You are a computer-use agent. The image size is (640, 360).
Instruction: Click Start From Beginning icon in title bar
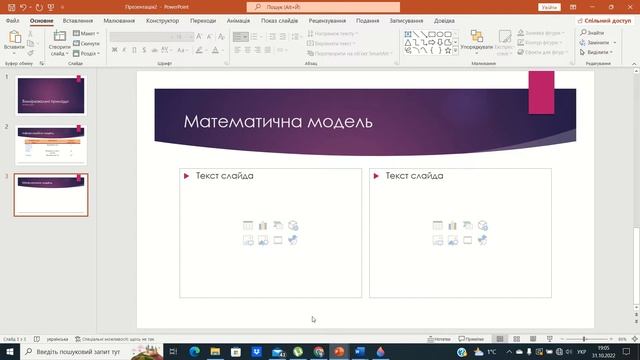tap(51, 7)
